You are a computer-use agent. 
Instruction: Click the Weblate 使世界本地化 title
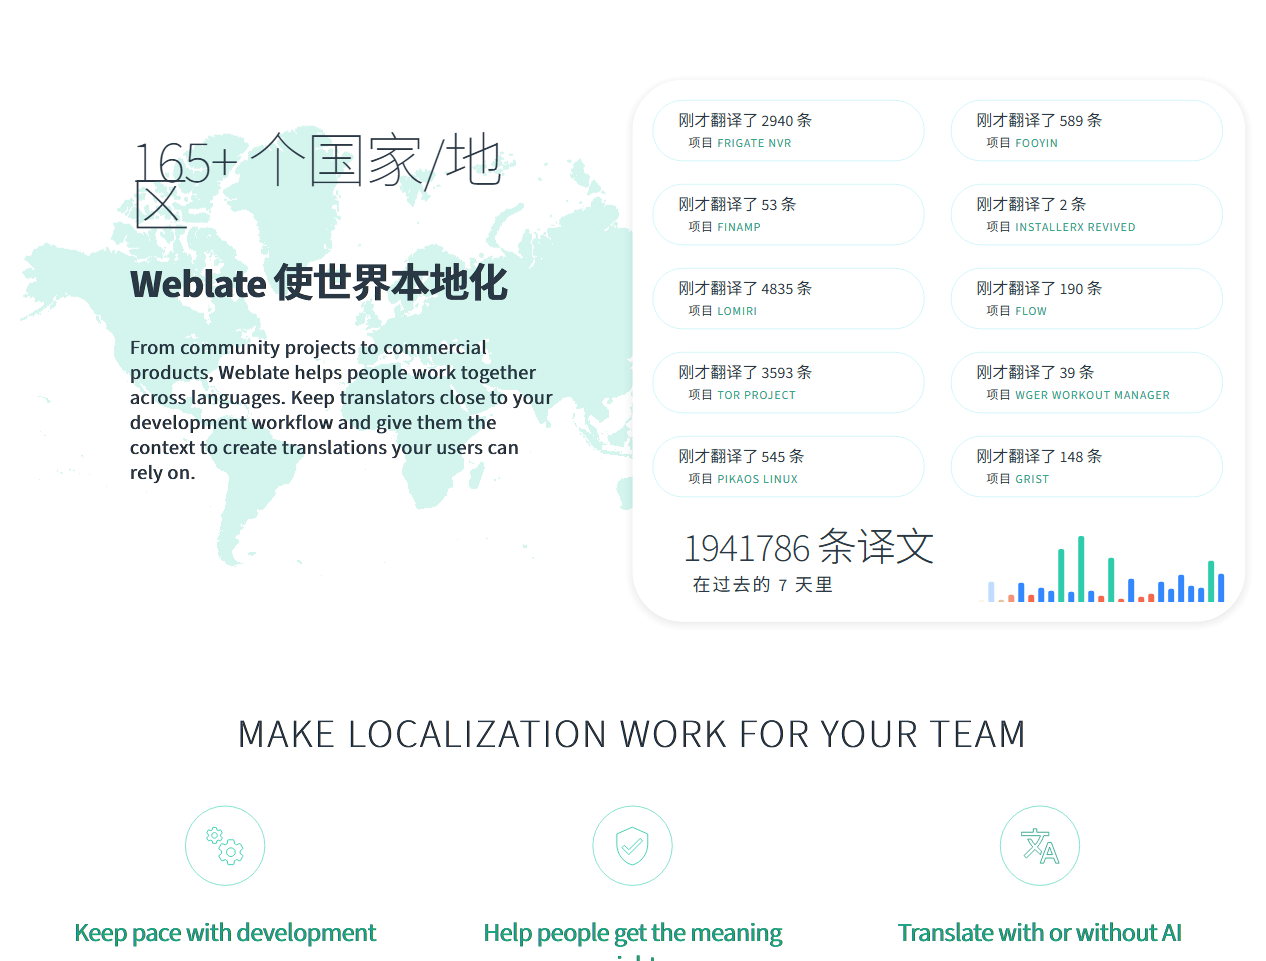(319, 283)
